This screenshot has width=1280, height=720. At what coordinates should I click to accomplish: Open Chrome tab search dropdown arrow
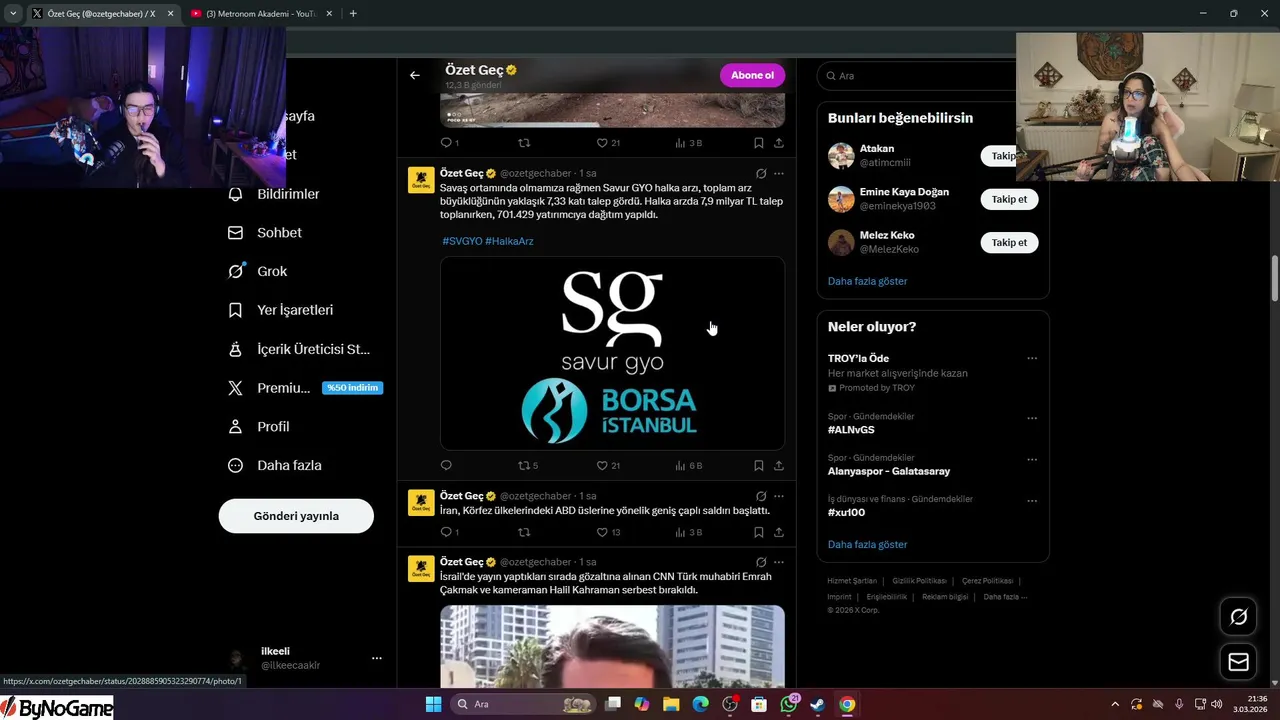click(x=13, y=14)
